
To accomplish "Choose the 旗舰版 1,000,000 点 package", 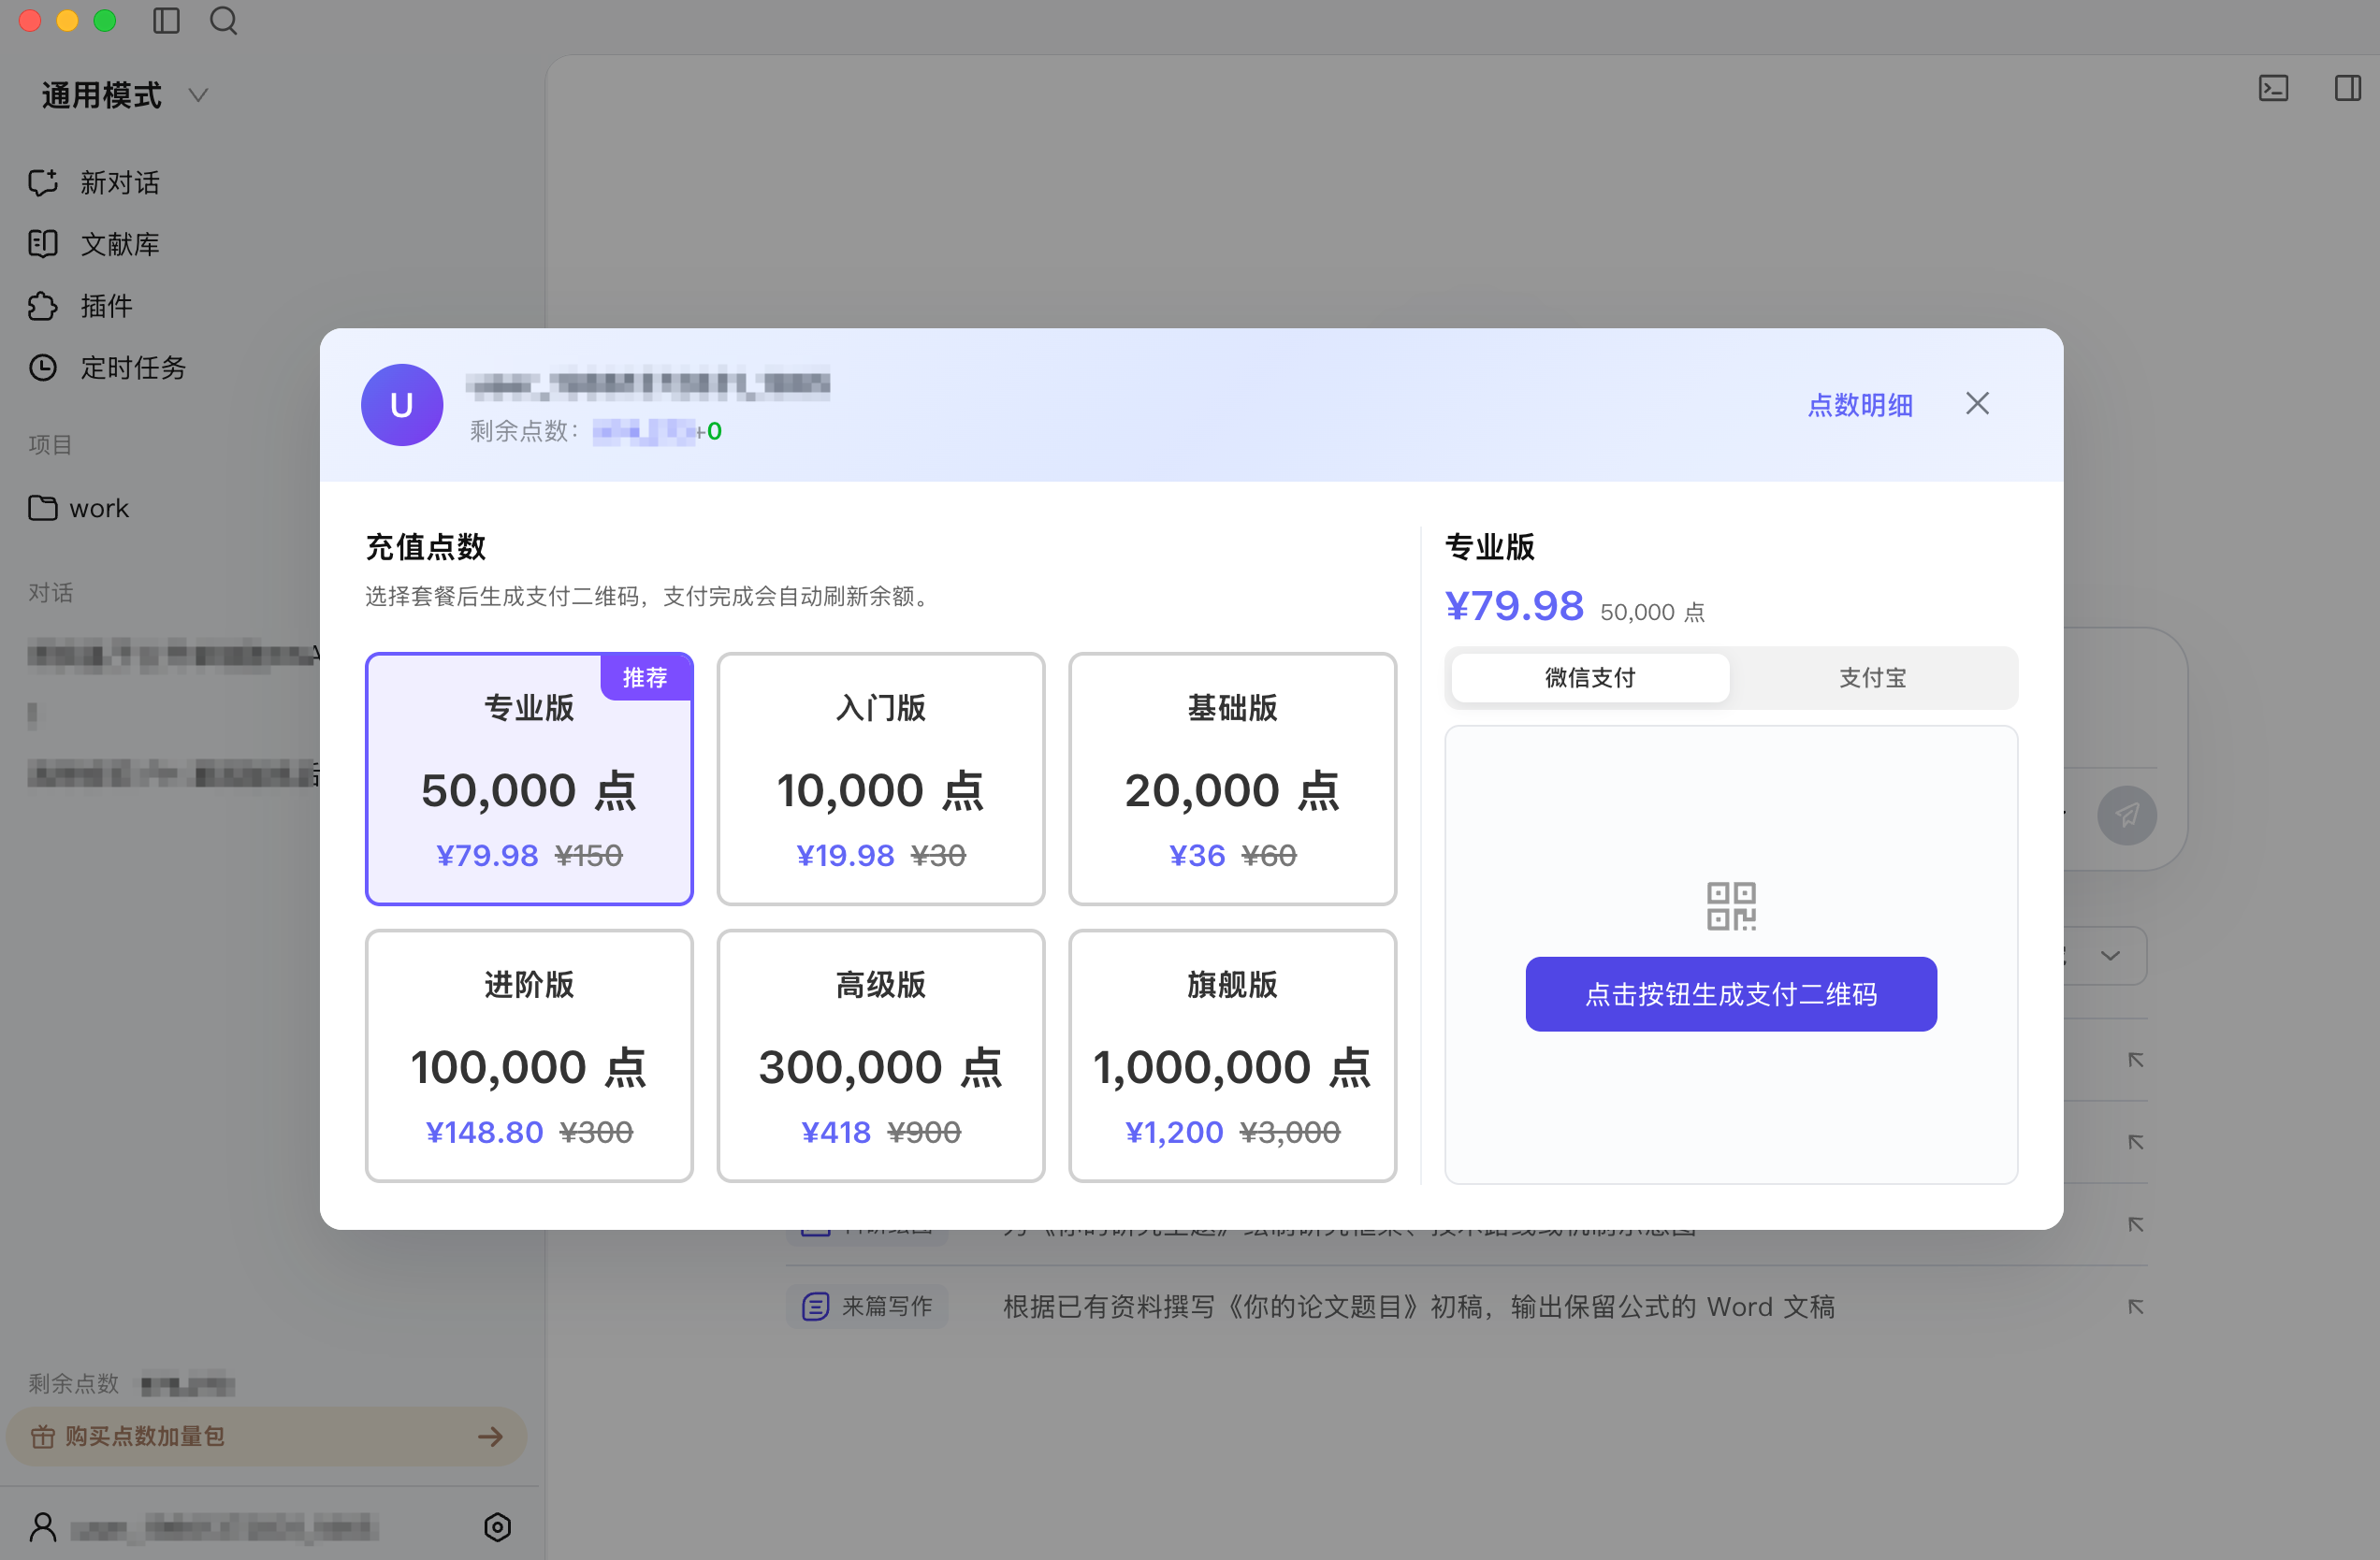I will coord(1232,1056).
